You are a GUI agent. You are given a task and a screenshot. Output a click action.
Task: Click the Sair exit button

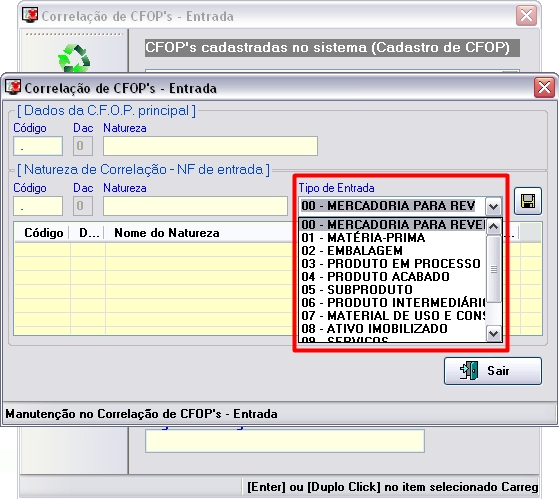493,371
